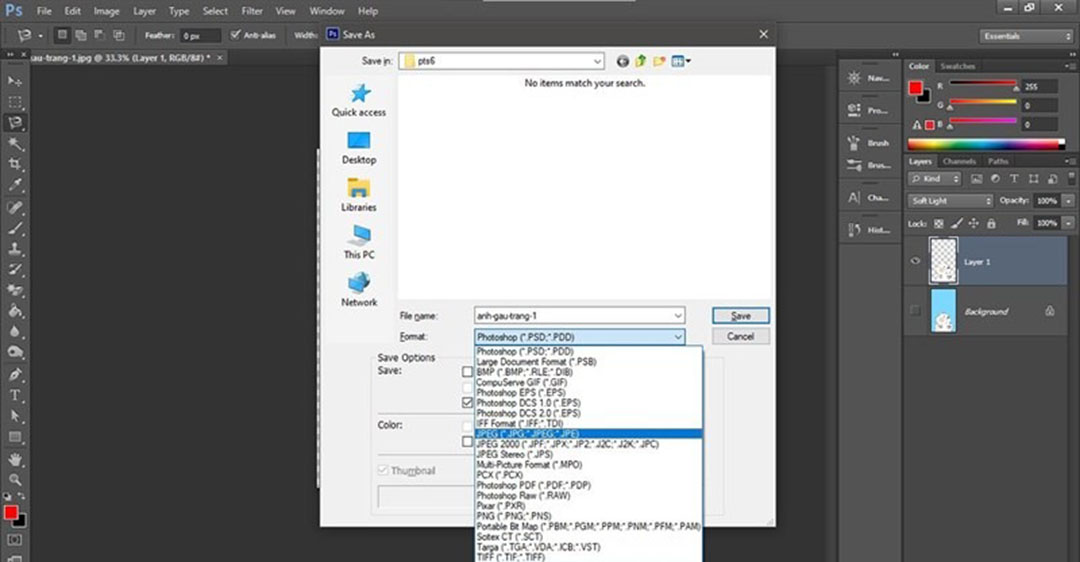The height and width of the screenshot is (562, 1080).
Task: Go to This PC location
Action: tap(359, 242)
